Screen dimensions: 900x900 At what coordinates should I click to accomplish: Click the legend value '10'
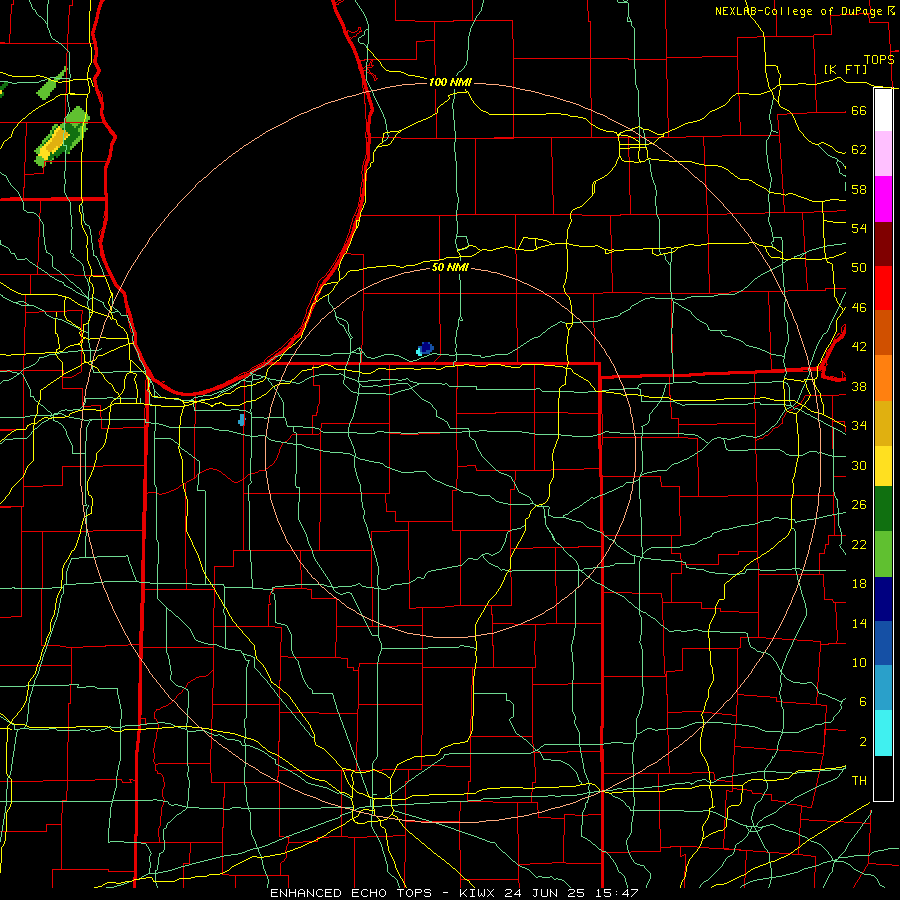(x=859, y=662)
